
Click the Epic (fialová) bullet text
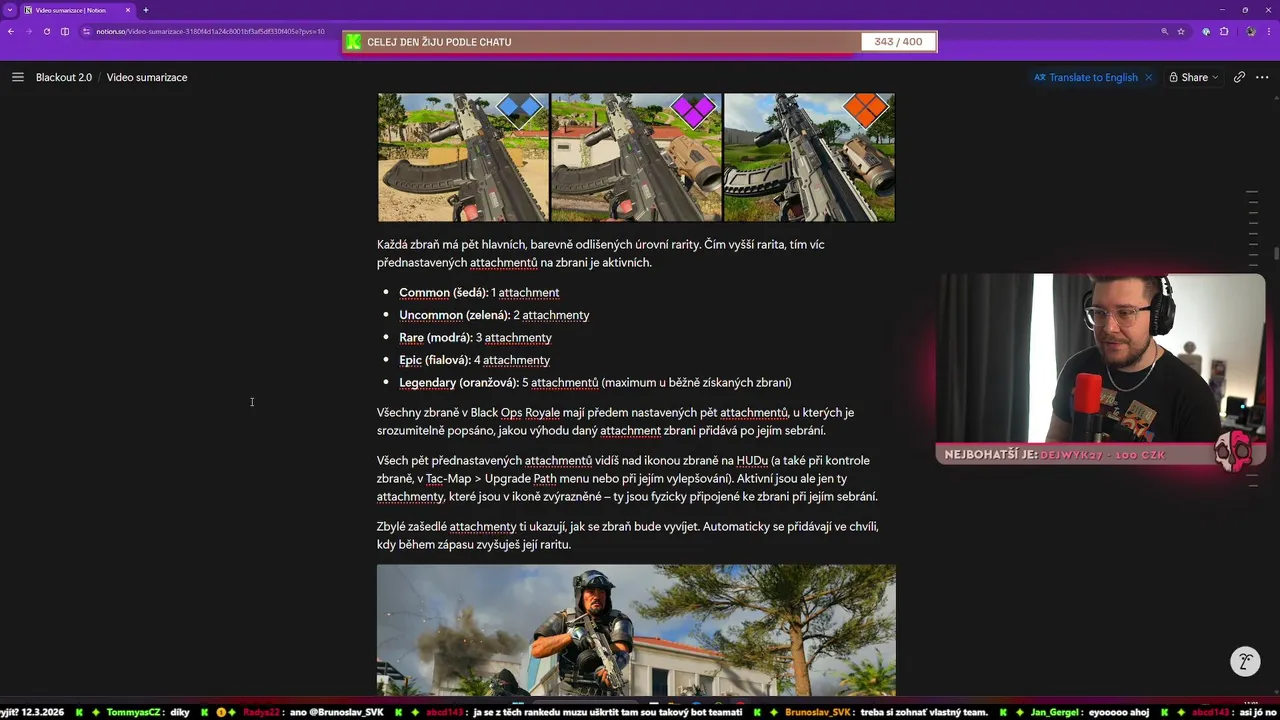click(474, 360)
